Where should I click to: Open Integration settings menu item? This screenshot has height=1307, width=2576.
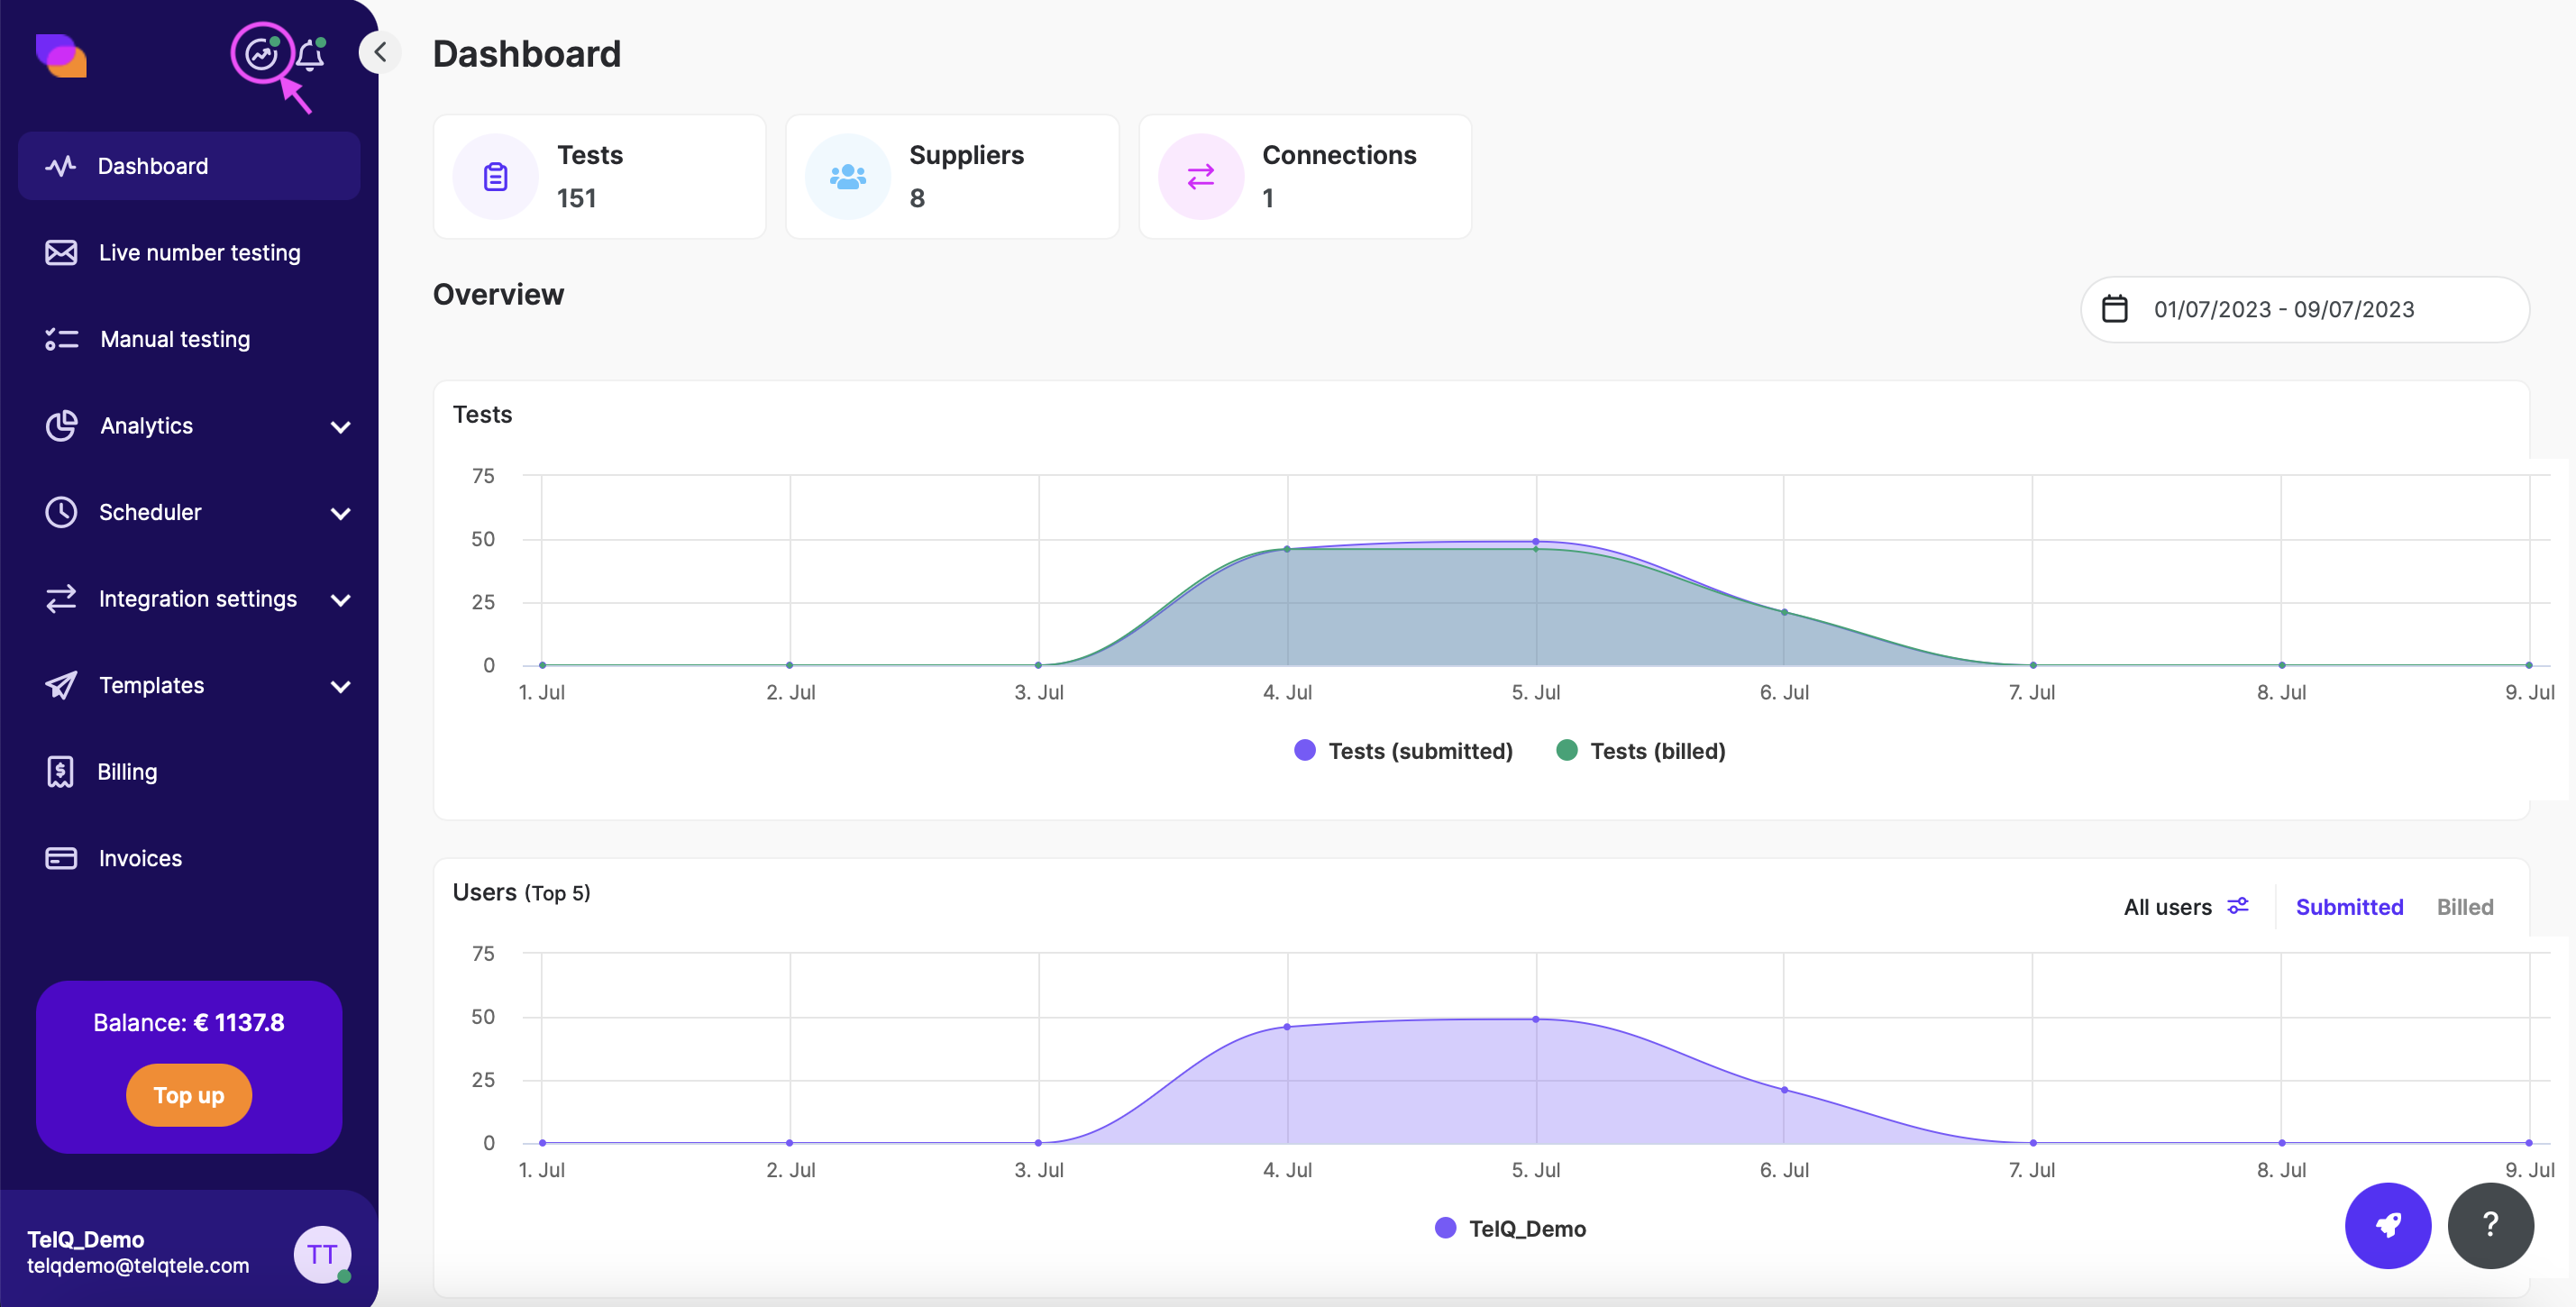[189, 599]
